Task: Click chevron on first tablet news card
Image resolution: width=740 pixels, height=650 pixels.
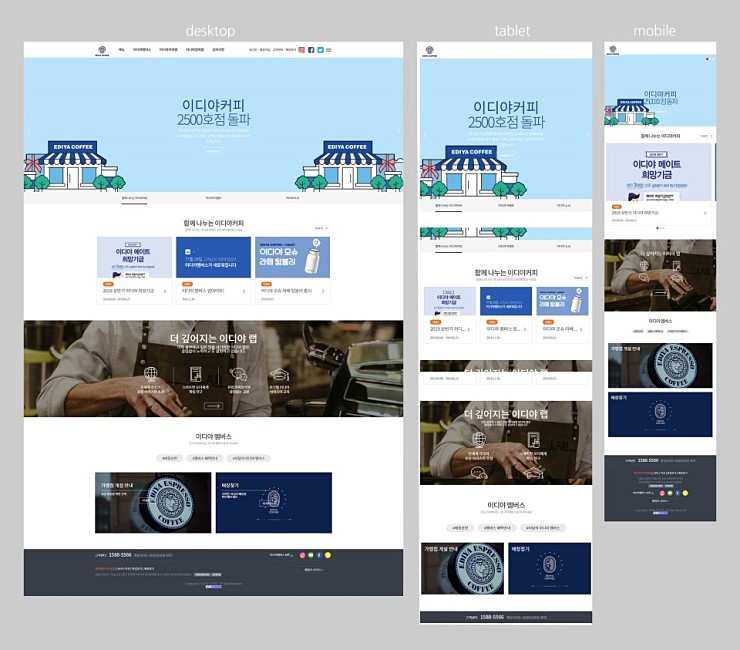Action: point(469,329)
